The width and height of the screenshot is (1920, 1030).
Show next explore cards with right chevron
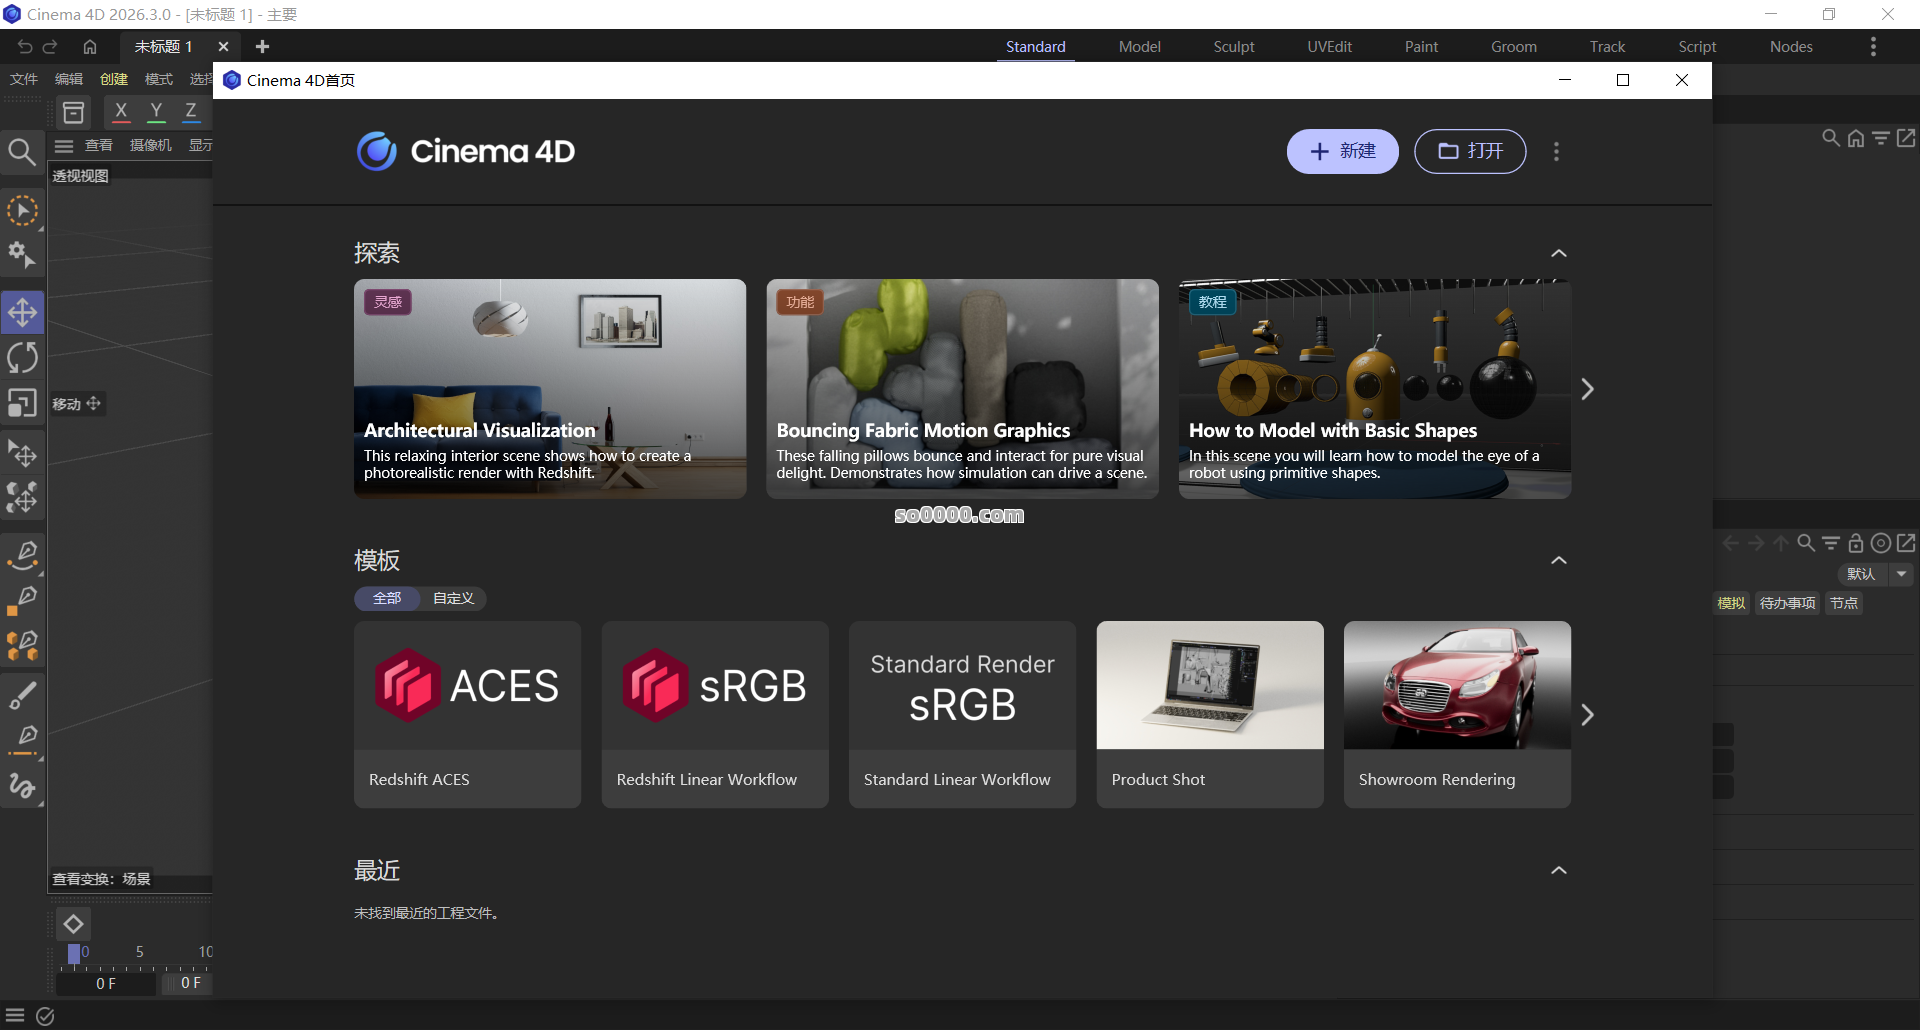coord(1587,389)
